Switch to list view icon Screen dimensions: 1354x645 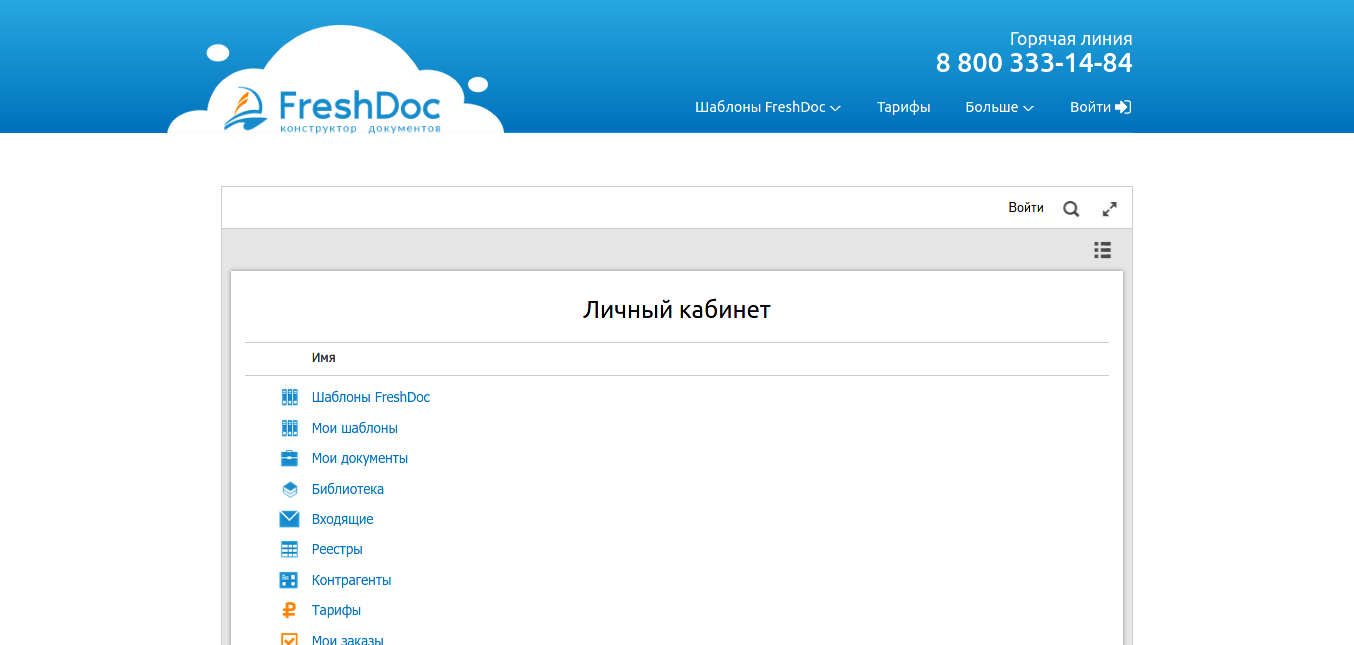pyautogui.click(x=1102, y=250)
